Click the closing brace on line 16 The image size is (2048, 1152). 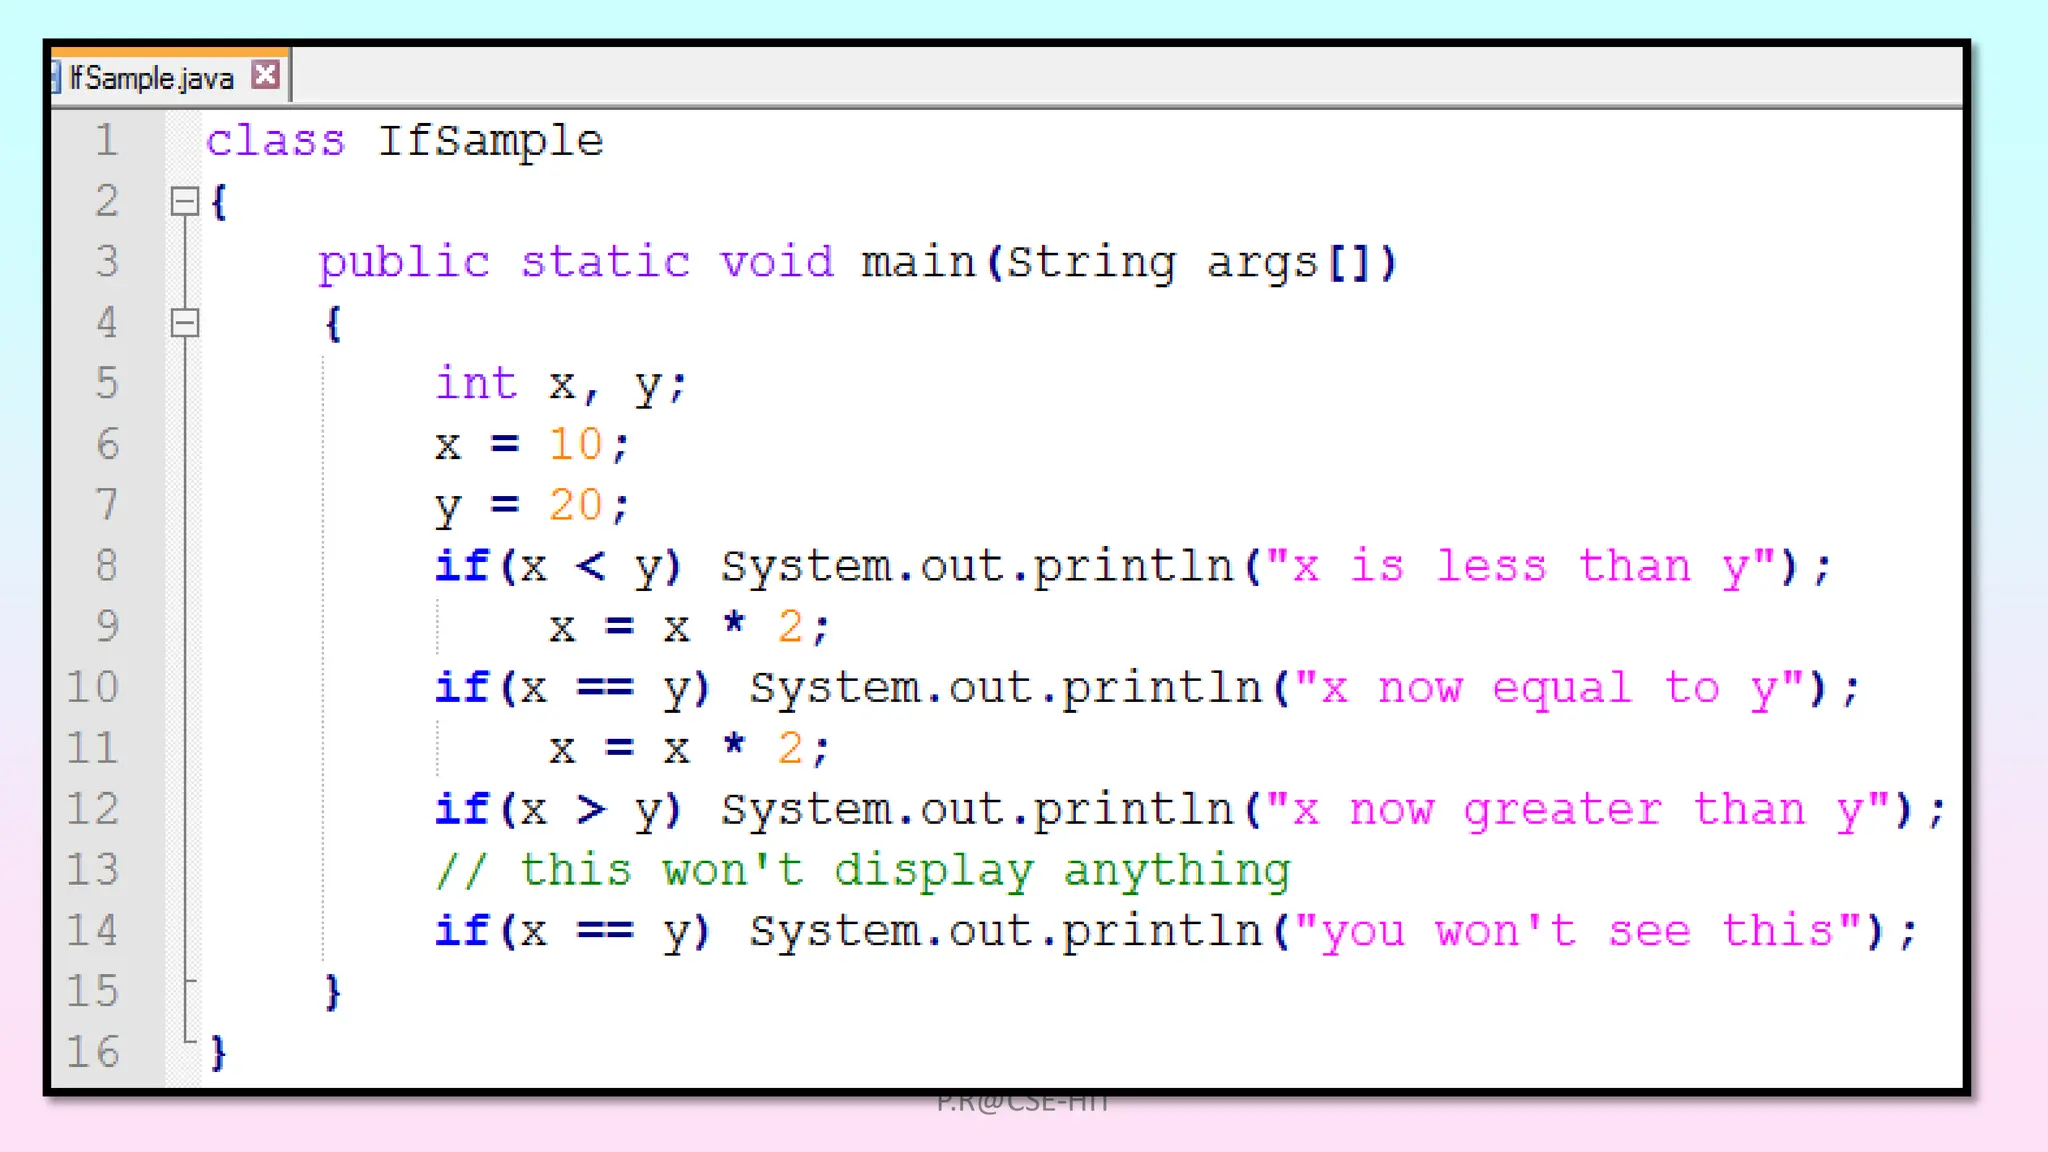(219, 1053)
